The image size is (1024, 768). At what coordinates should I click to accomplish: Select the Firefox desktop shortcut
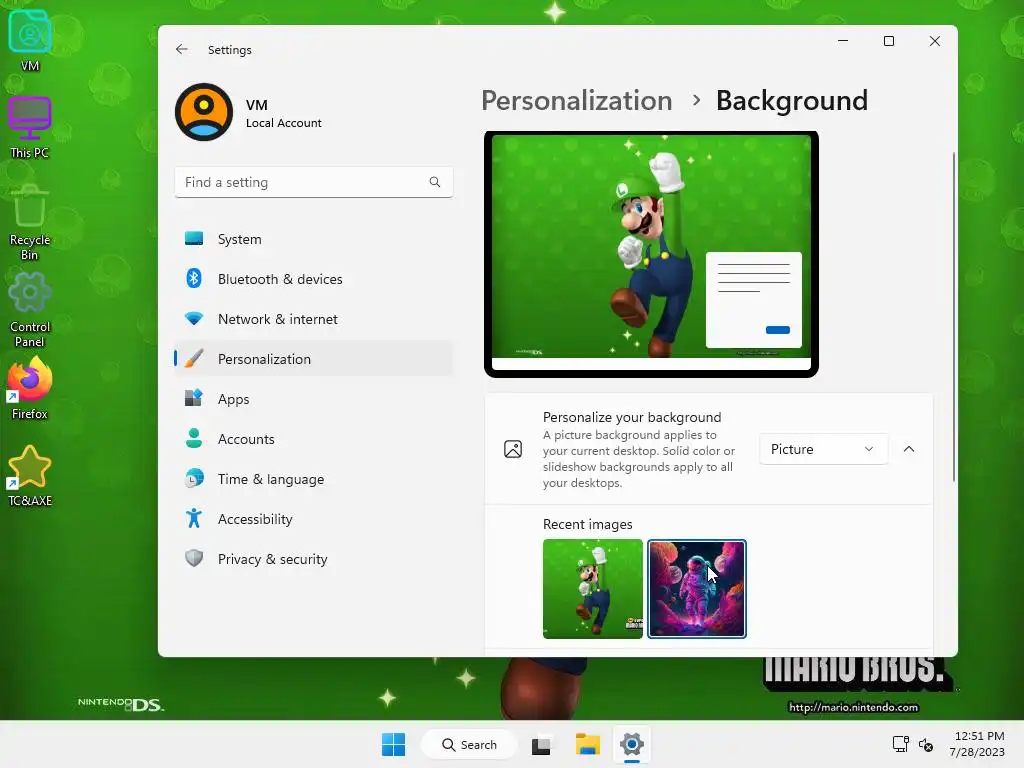(x=29, y=389)
